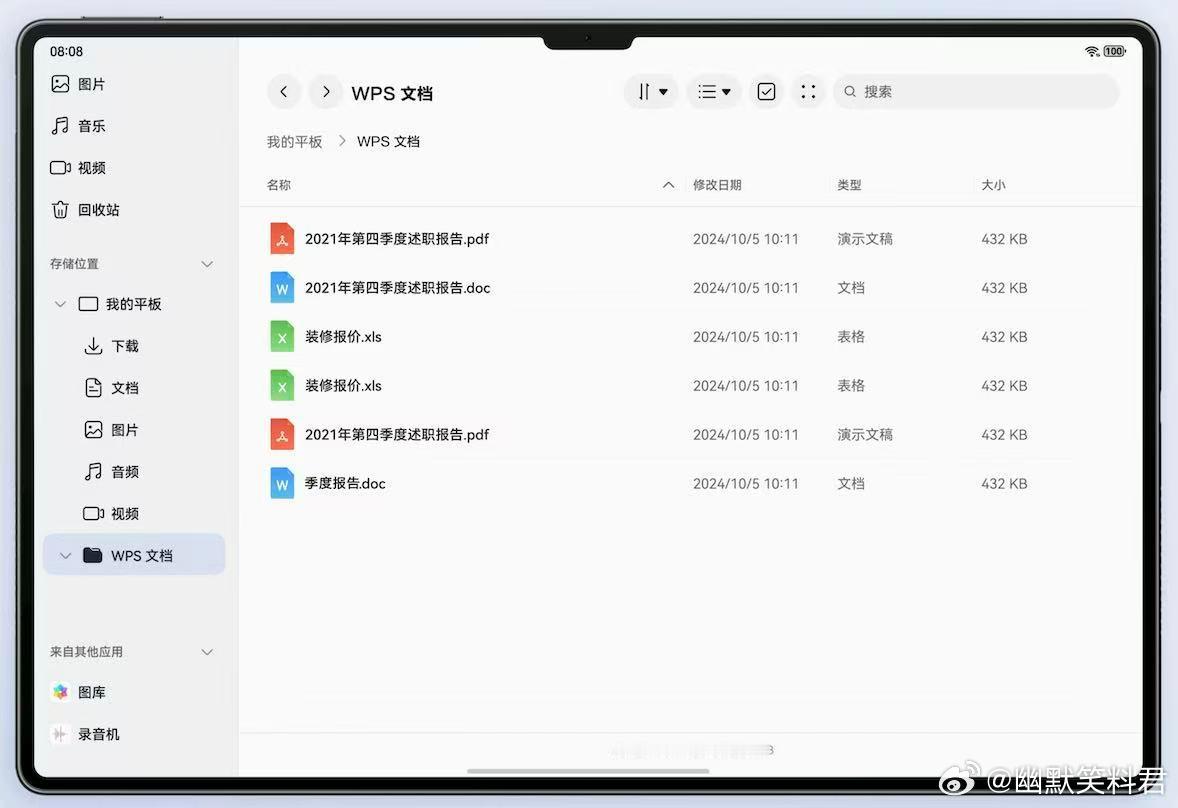Open the 文档 folder in sidebar tree
Screen dimensions: 1178x808
click(x=111, y=388)
